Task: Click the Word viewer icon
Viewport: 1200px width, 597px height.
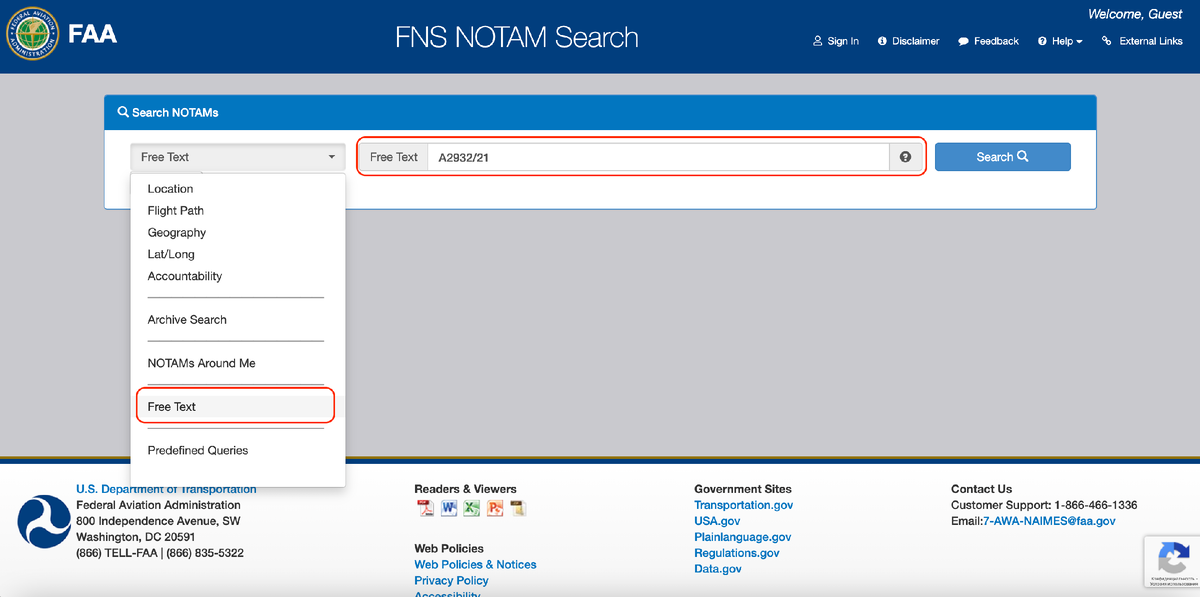Action: [x=448, y=508]
